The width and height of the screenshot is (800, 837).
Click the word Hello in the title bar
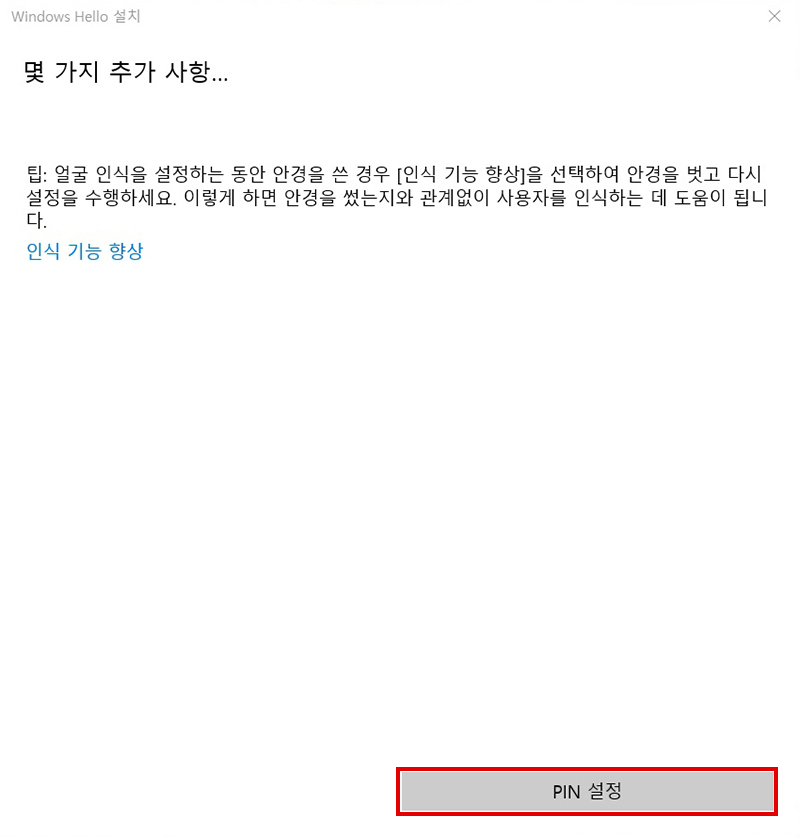[91, 17]
